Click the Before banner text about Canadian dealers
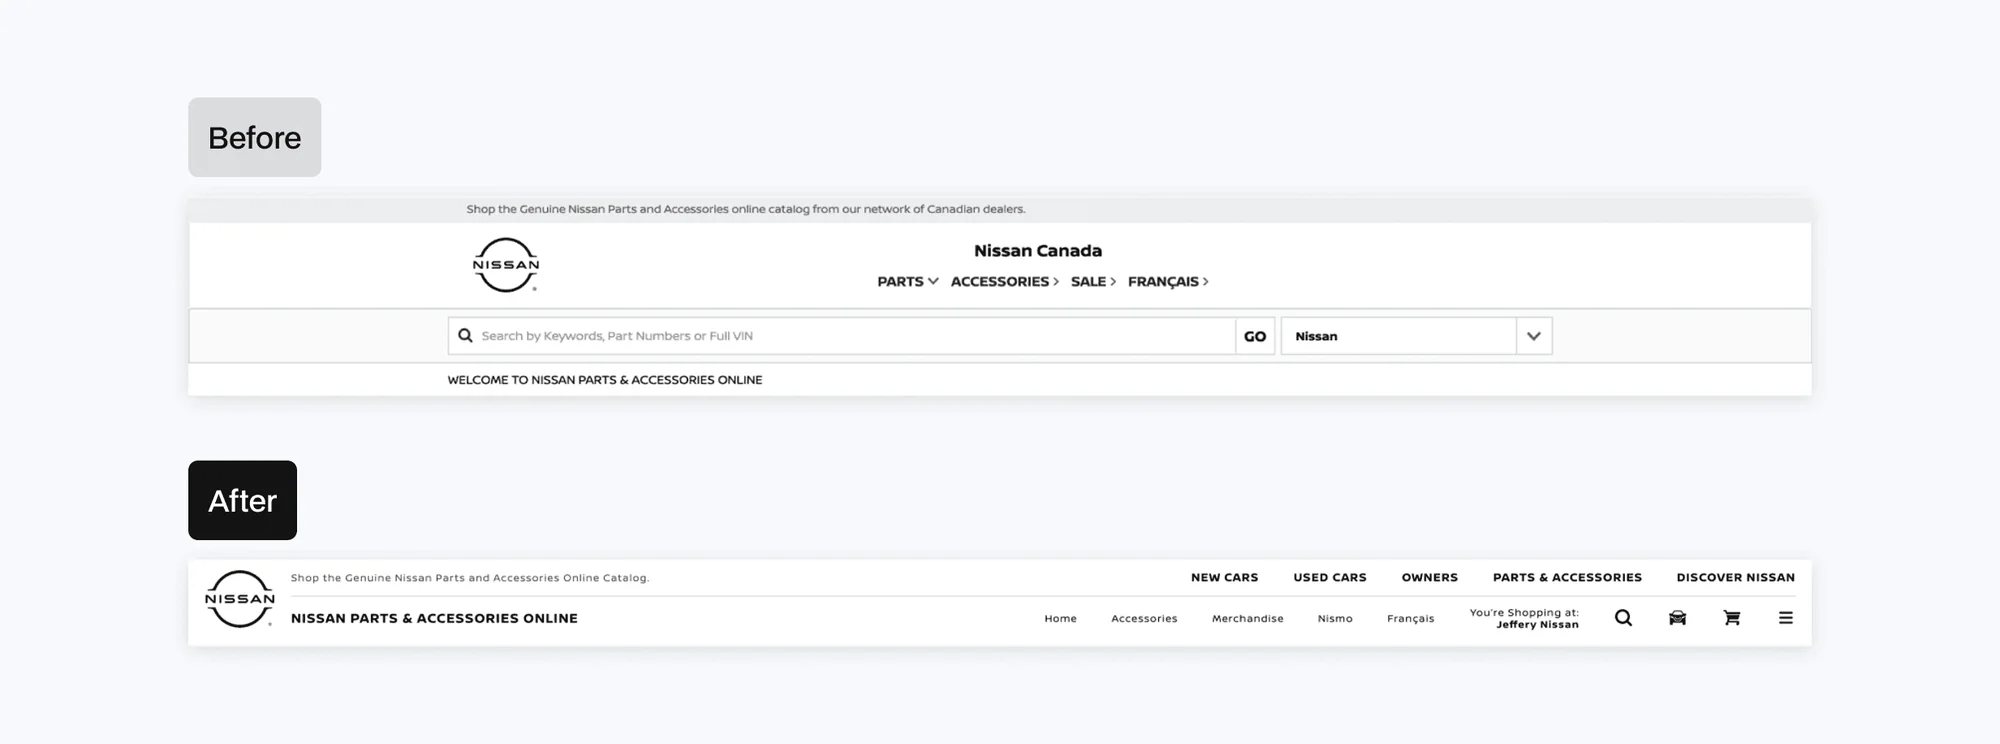 click(746, 209)
